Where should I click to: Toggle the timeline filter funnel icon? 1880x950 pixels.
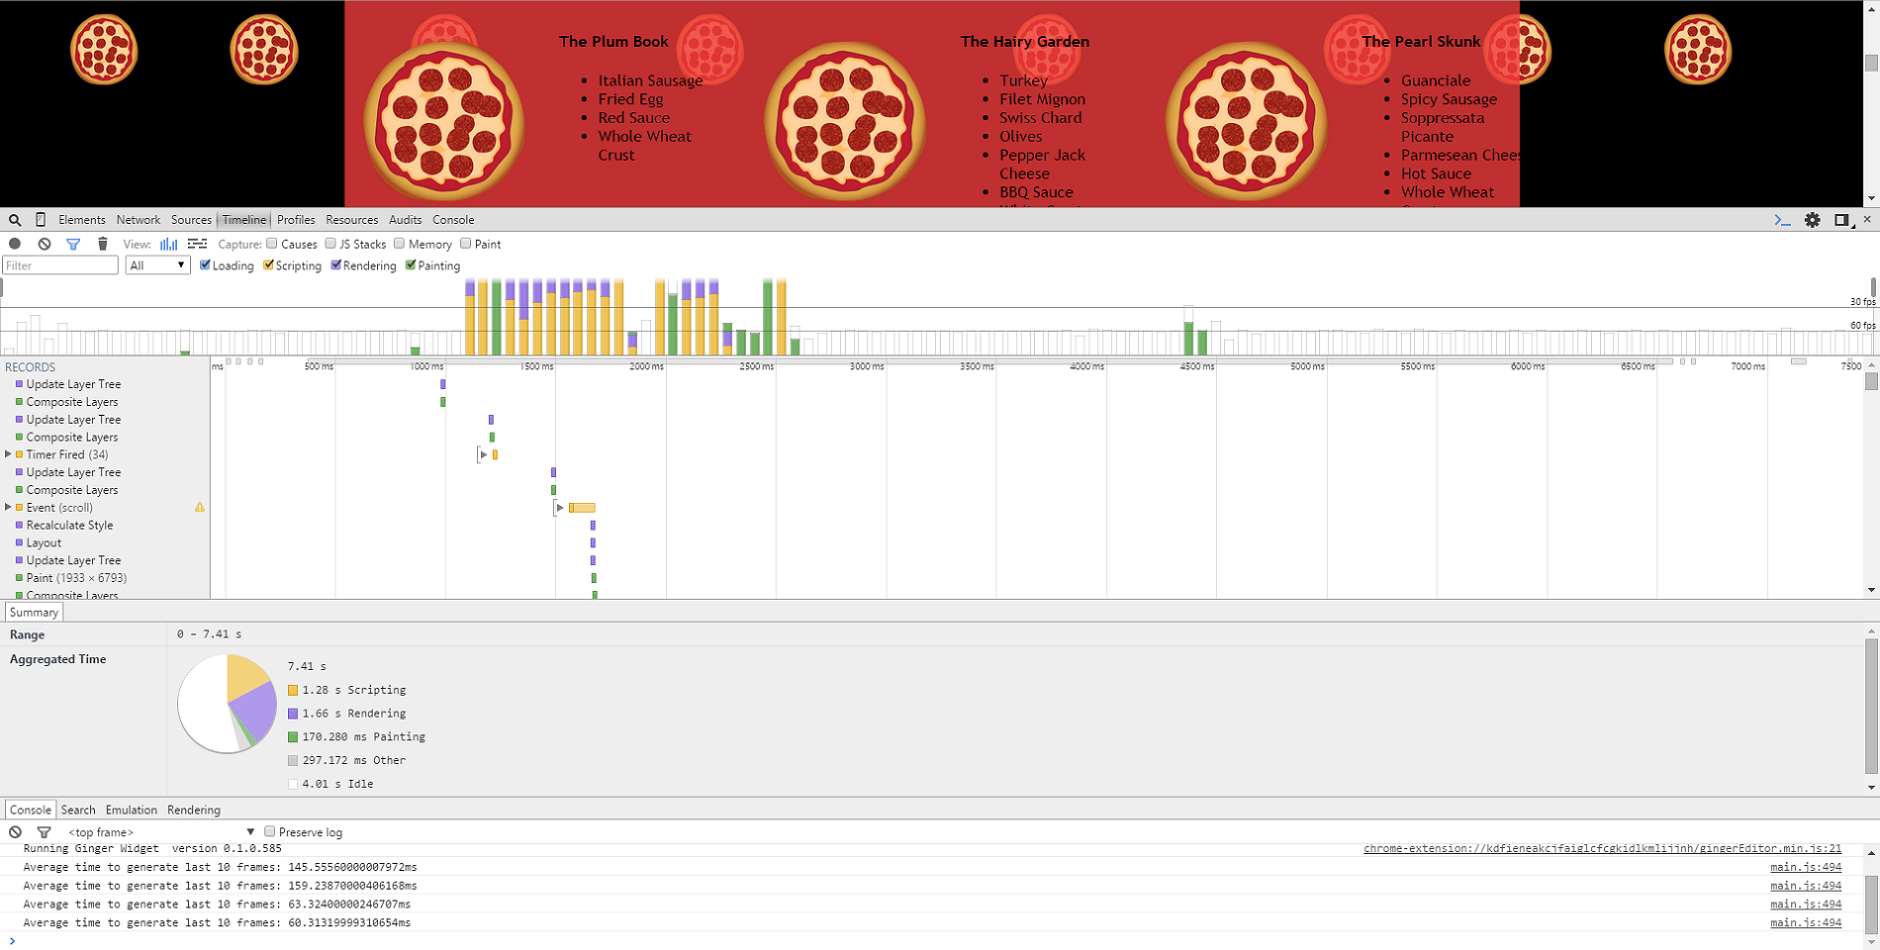73,244
